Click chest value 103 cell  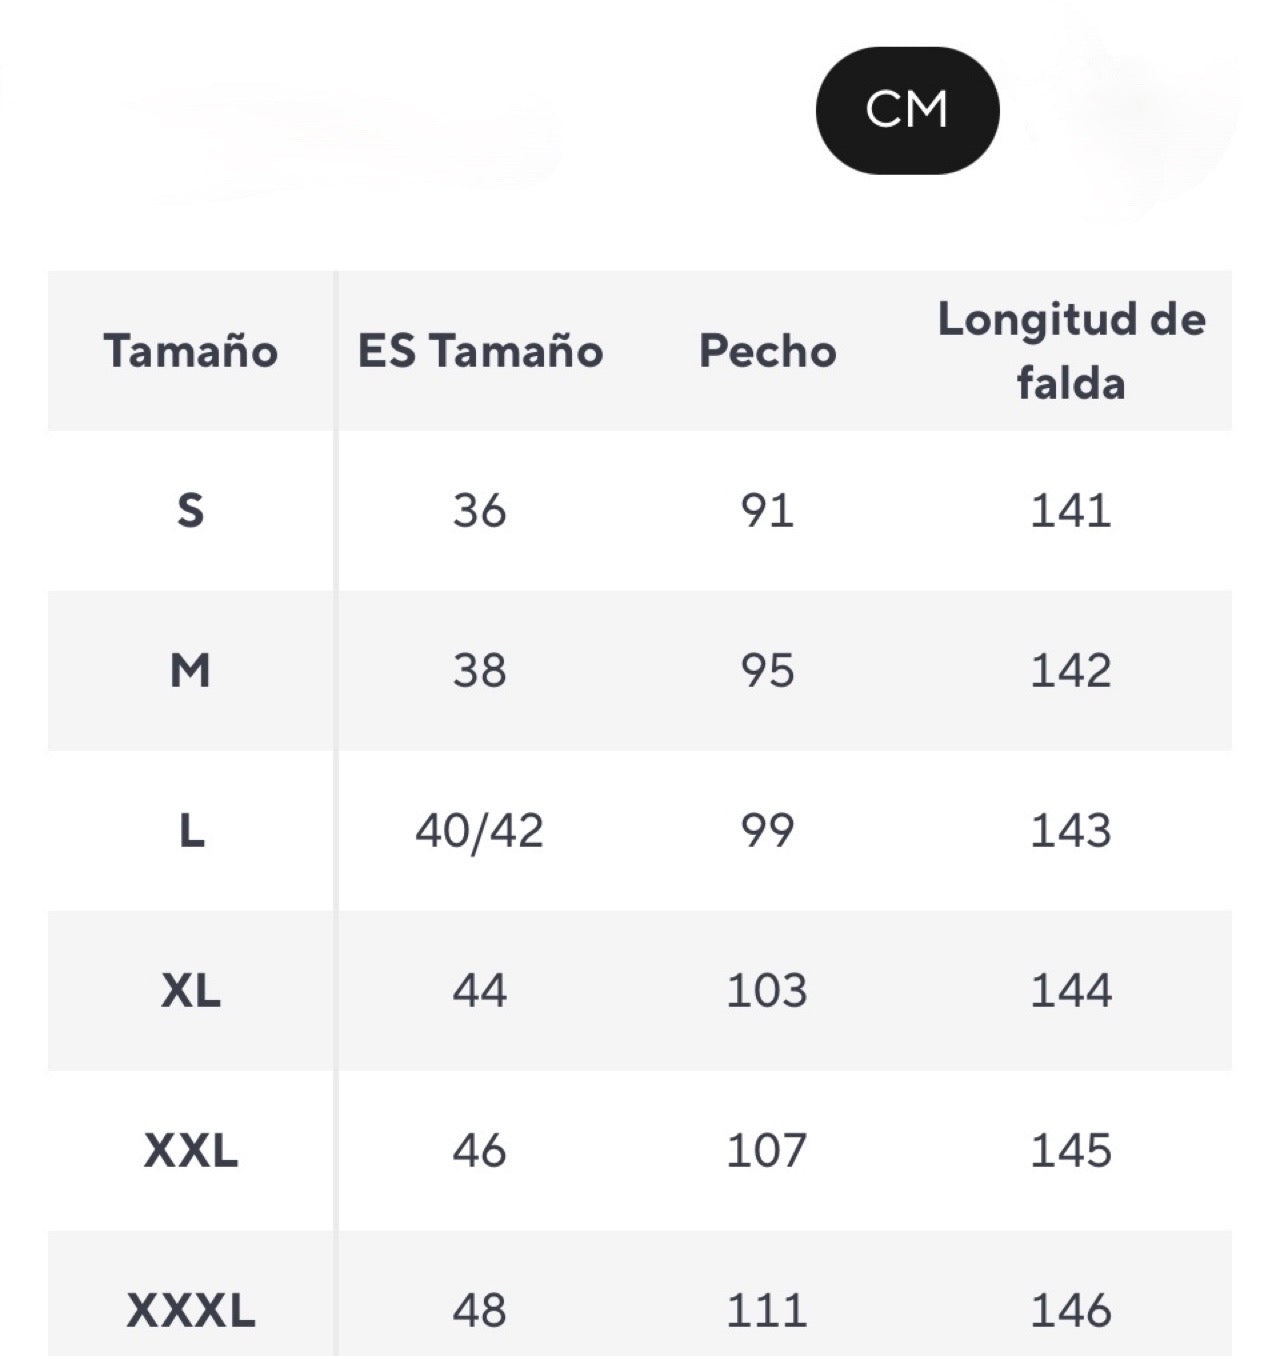(x=767, y=991)
